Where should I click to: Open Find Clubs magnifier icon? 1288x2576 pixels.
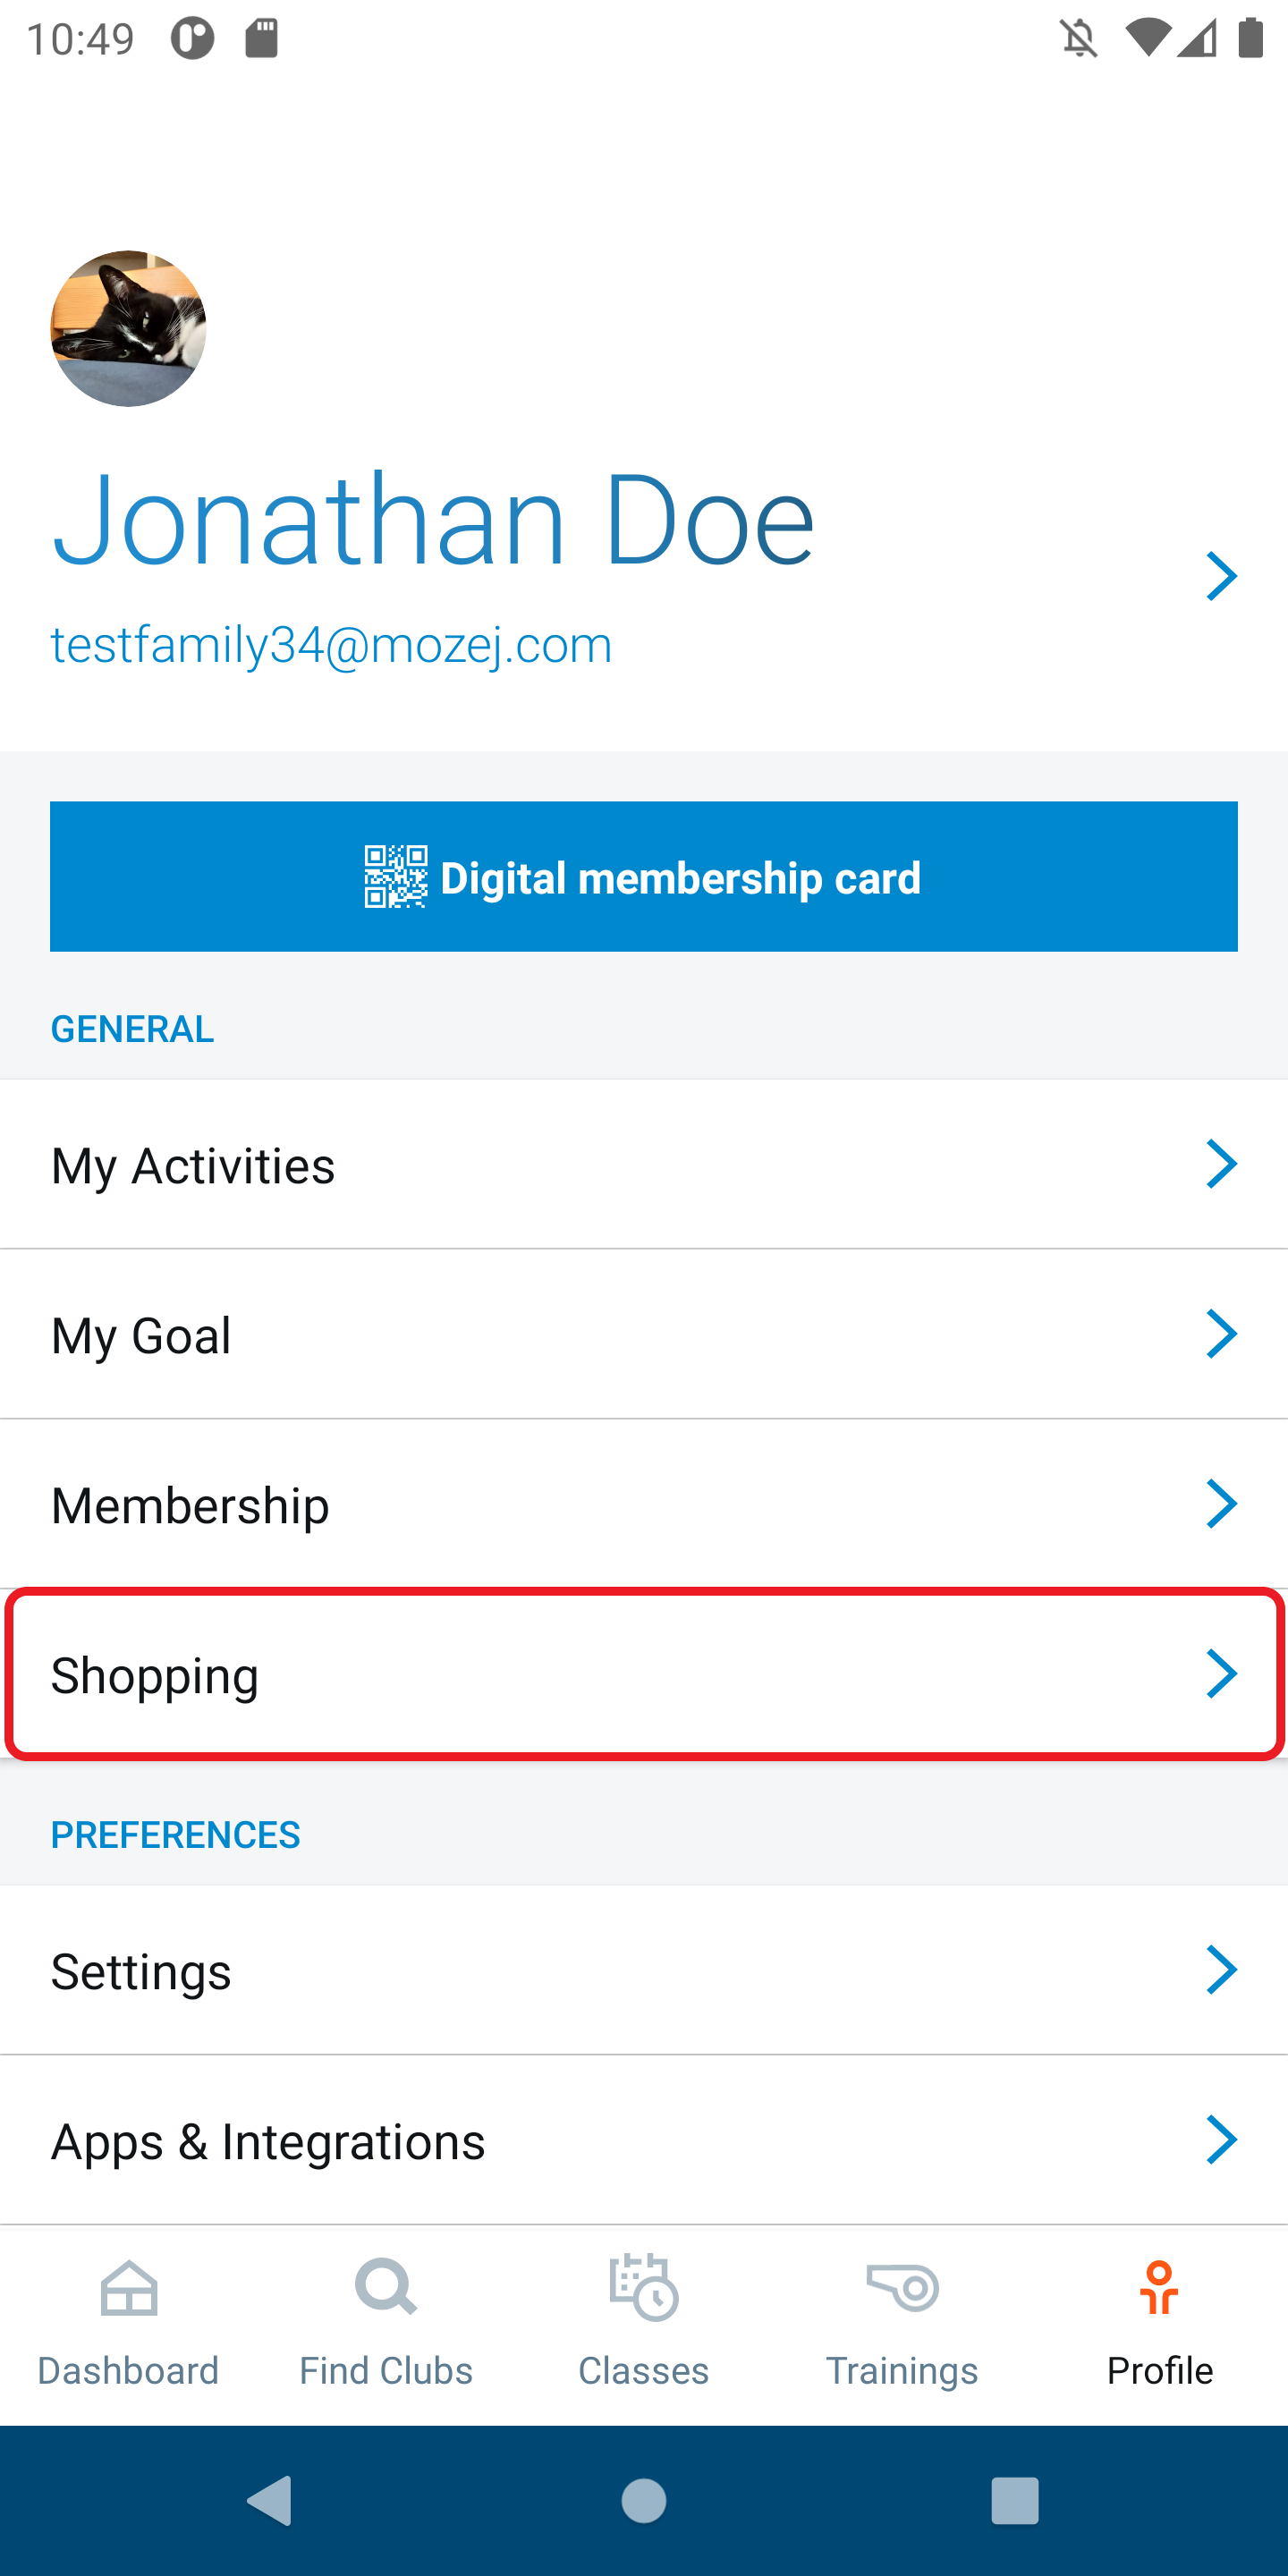point(386,2288)
